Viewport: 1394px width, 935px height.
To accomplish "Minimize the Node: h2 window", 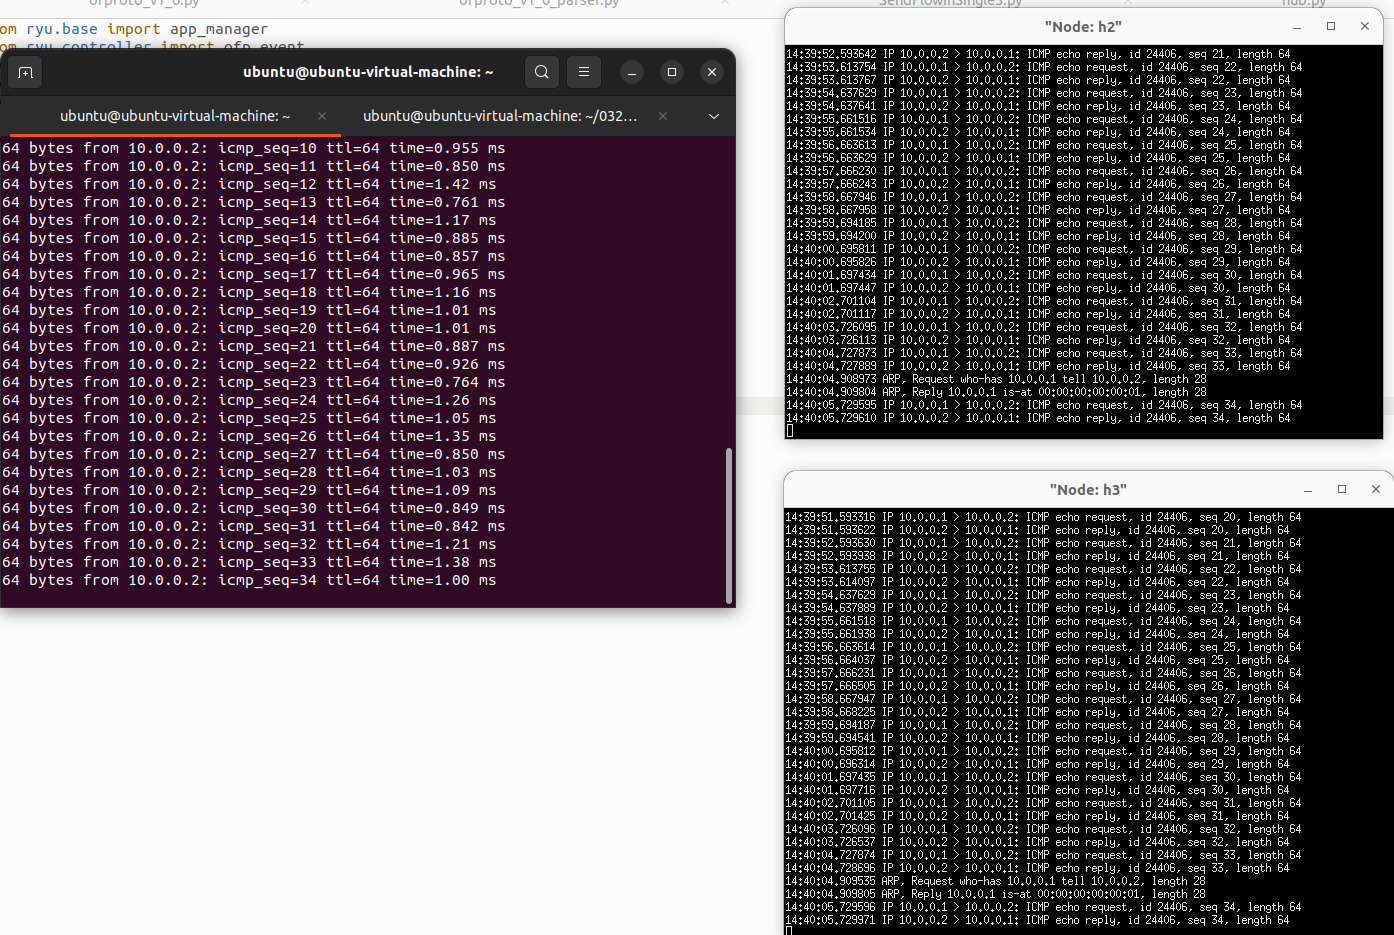I will point(1297,27).
